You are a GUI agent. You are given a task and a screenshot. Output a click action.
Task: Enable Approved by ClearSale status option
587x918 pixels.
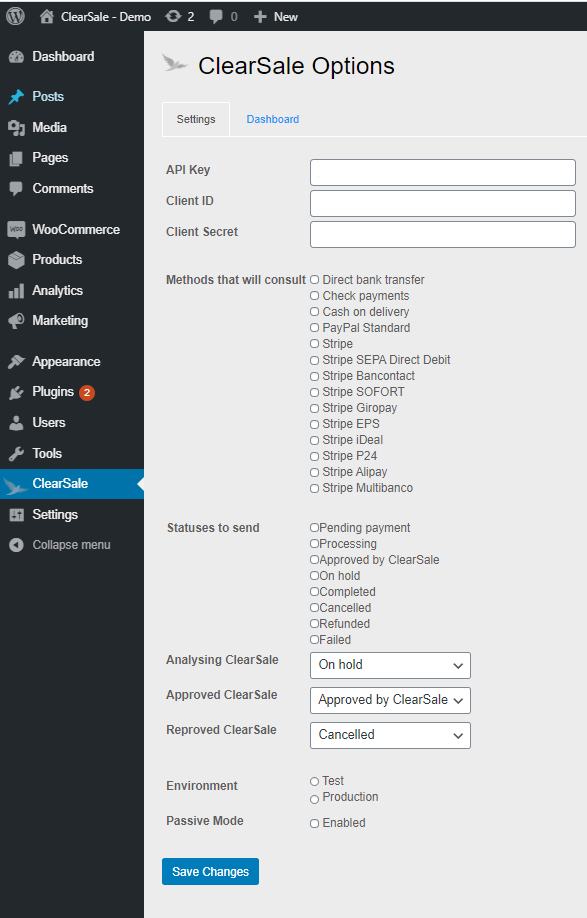point(314,560)
